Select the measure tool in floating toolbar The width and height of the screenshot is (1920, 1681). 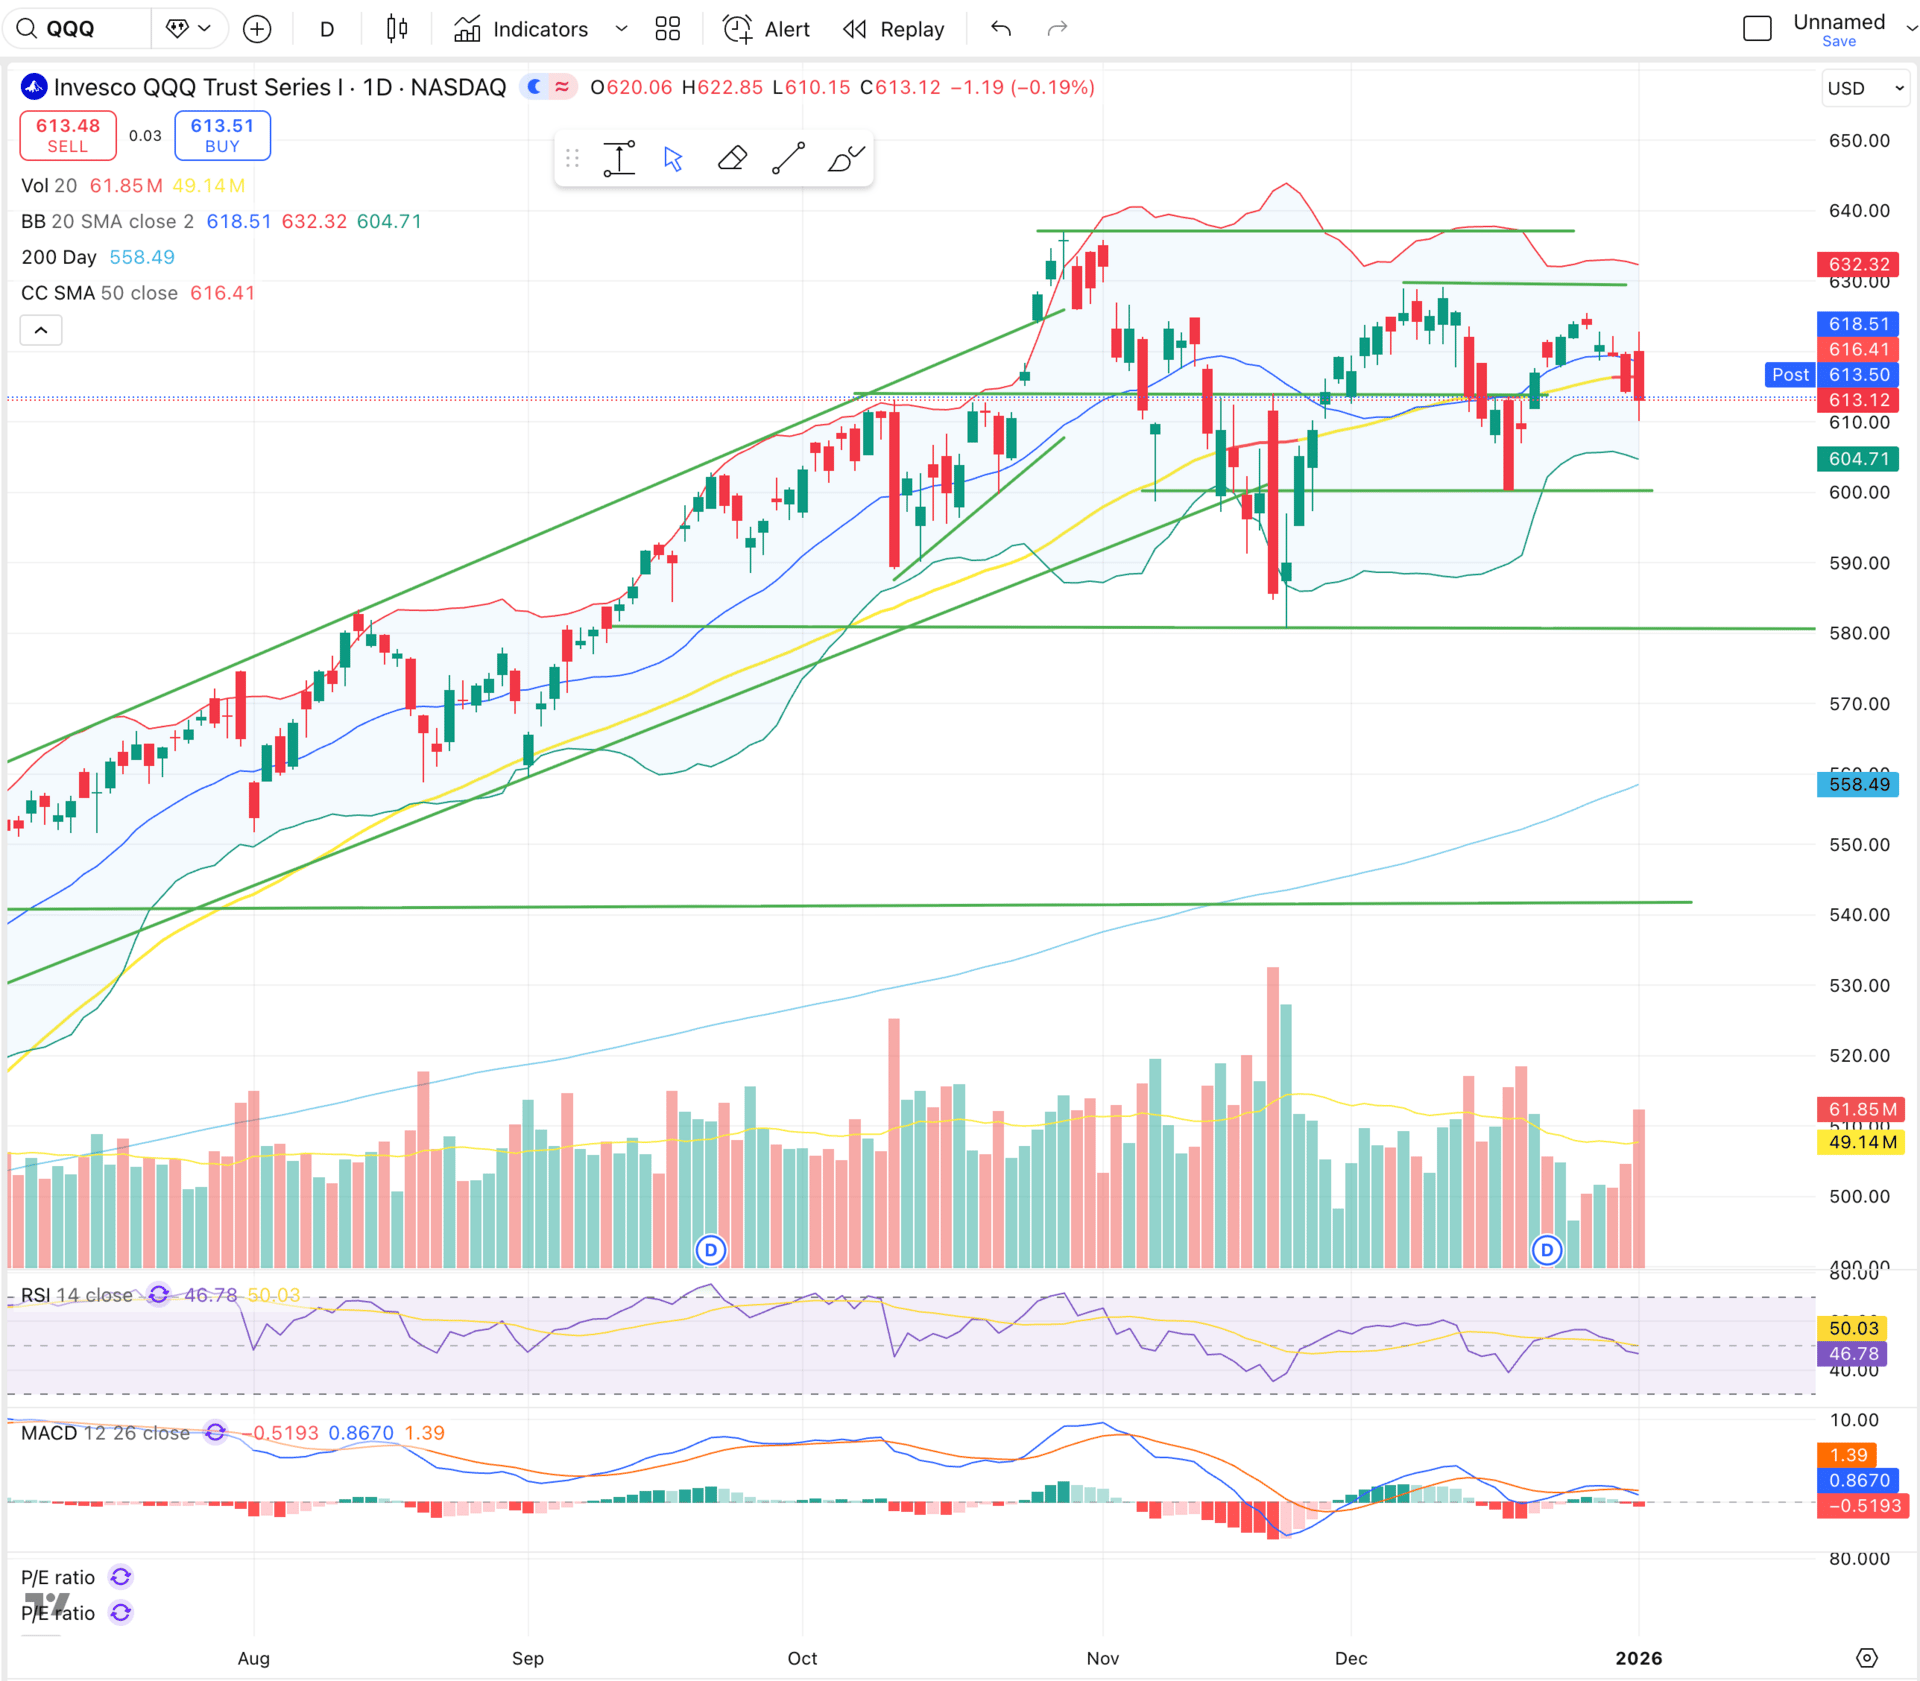[619, 159]
